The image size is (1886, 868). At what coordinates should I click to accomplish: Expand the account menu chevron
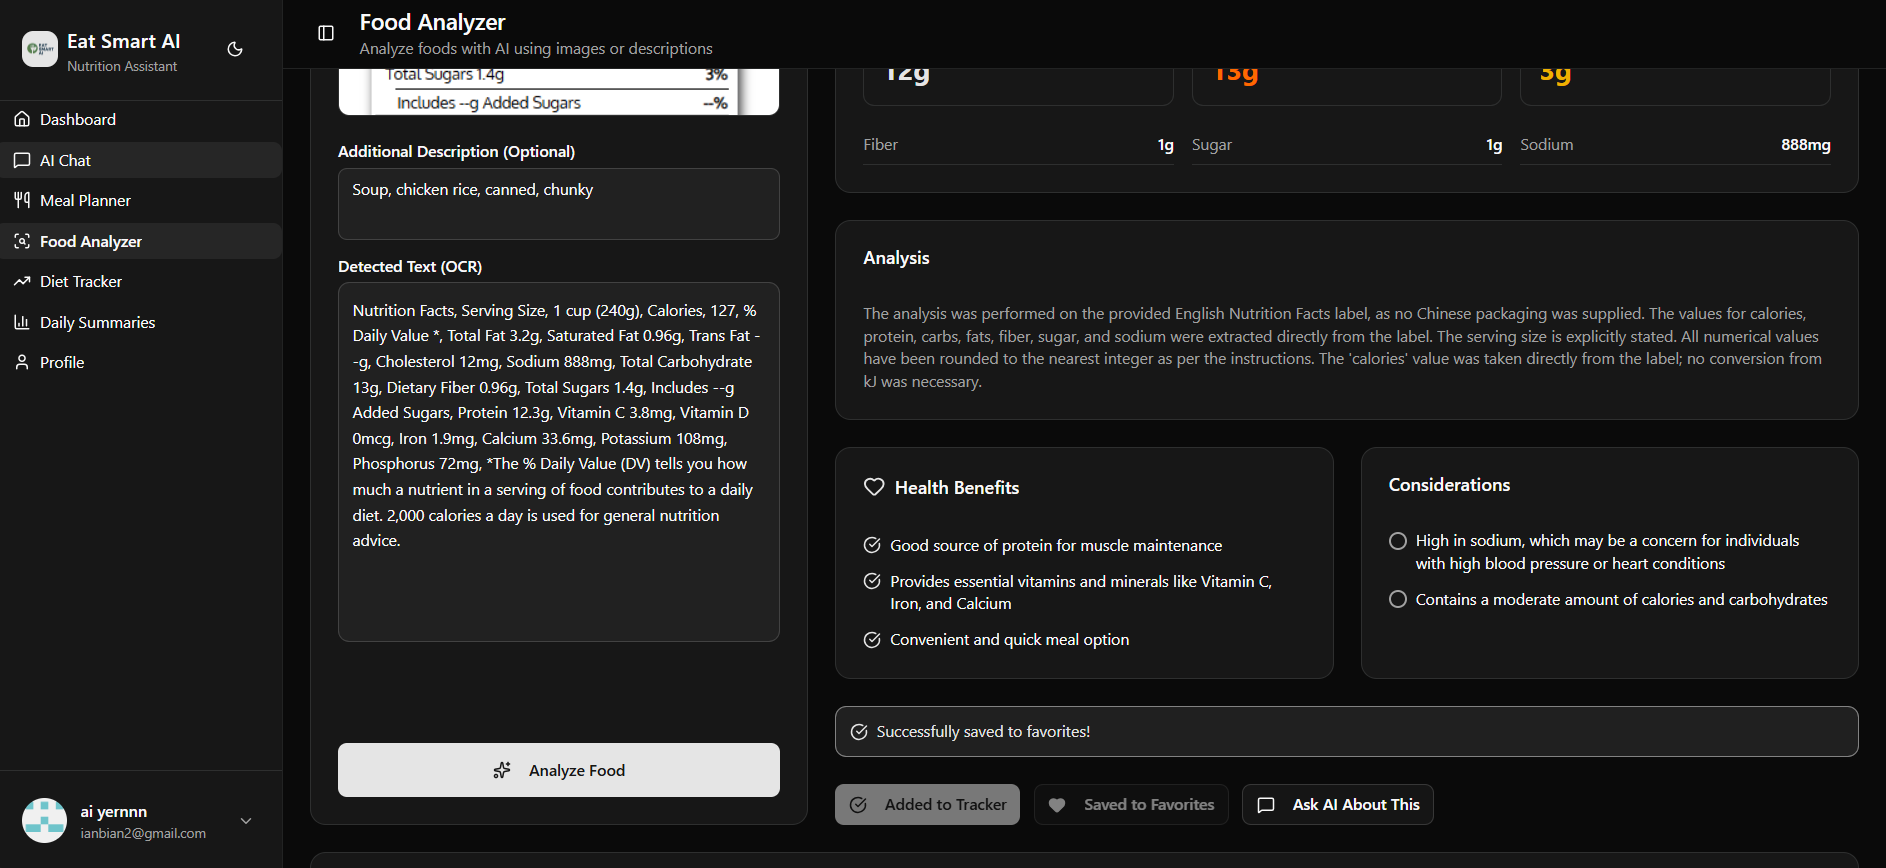point(246,821)
